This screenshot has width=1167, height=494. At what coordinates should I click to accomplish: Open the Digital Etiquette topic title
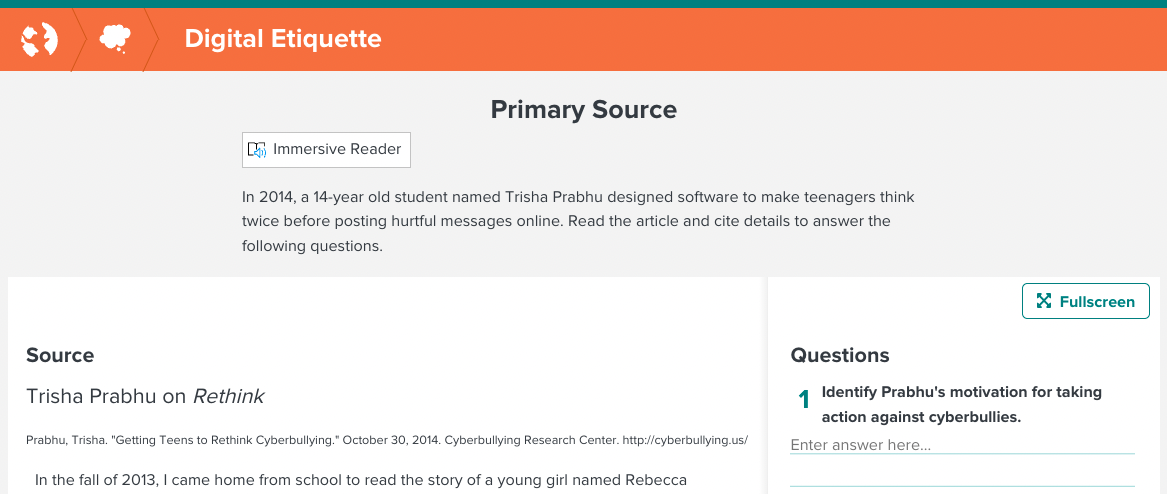[283, 38]
